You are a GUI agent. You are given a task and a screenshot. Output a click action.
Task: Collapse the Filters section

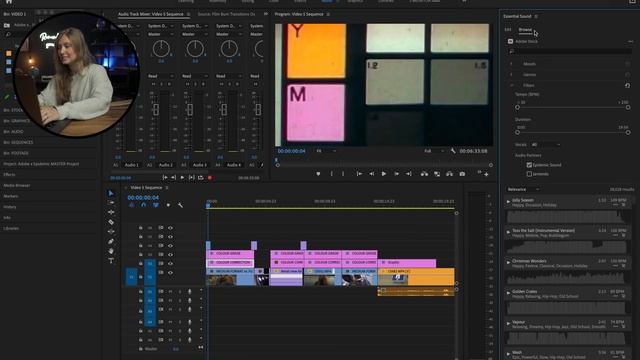(x=511, y=85)
